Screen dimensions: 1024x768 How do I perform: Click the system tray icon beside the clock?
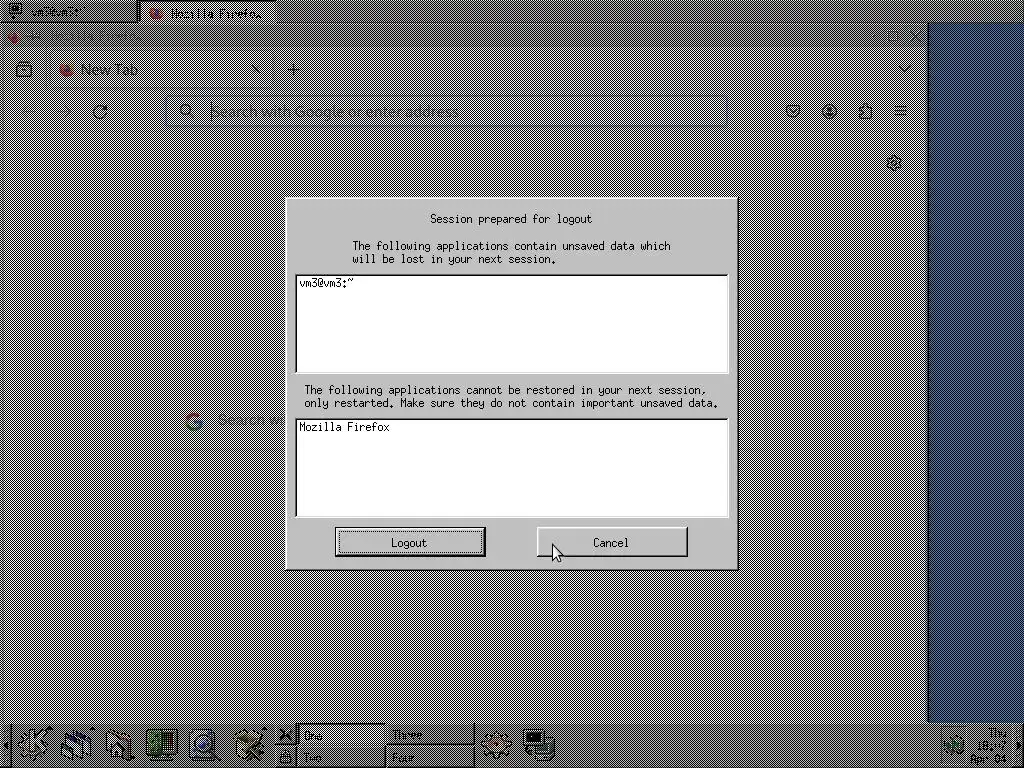point(954,744)
